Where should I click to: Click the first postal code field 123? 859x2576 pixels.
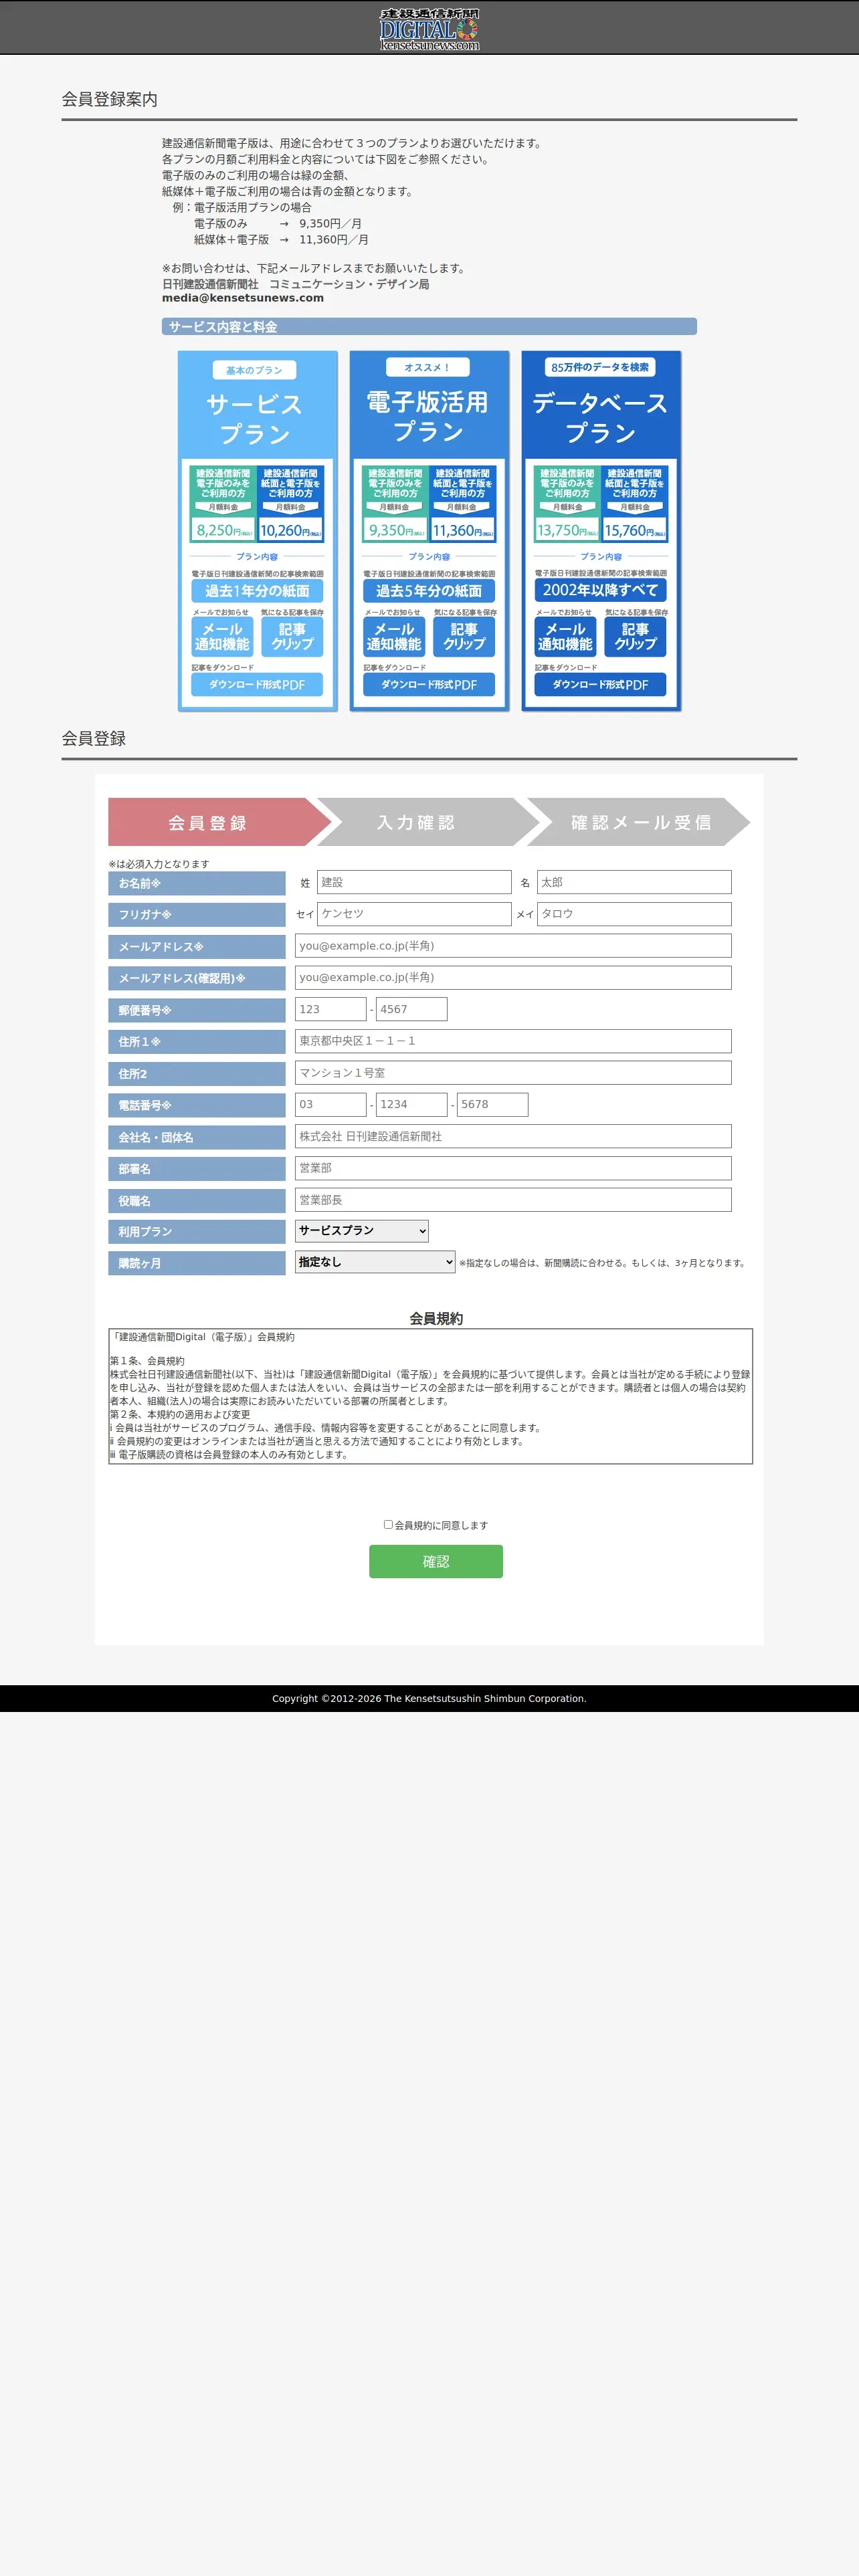[x=331, y=1009]
